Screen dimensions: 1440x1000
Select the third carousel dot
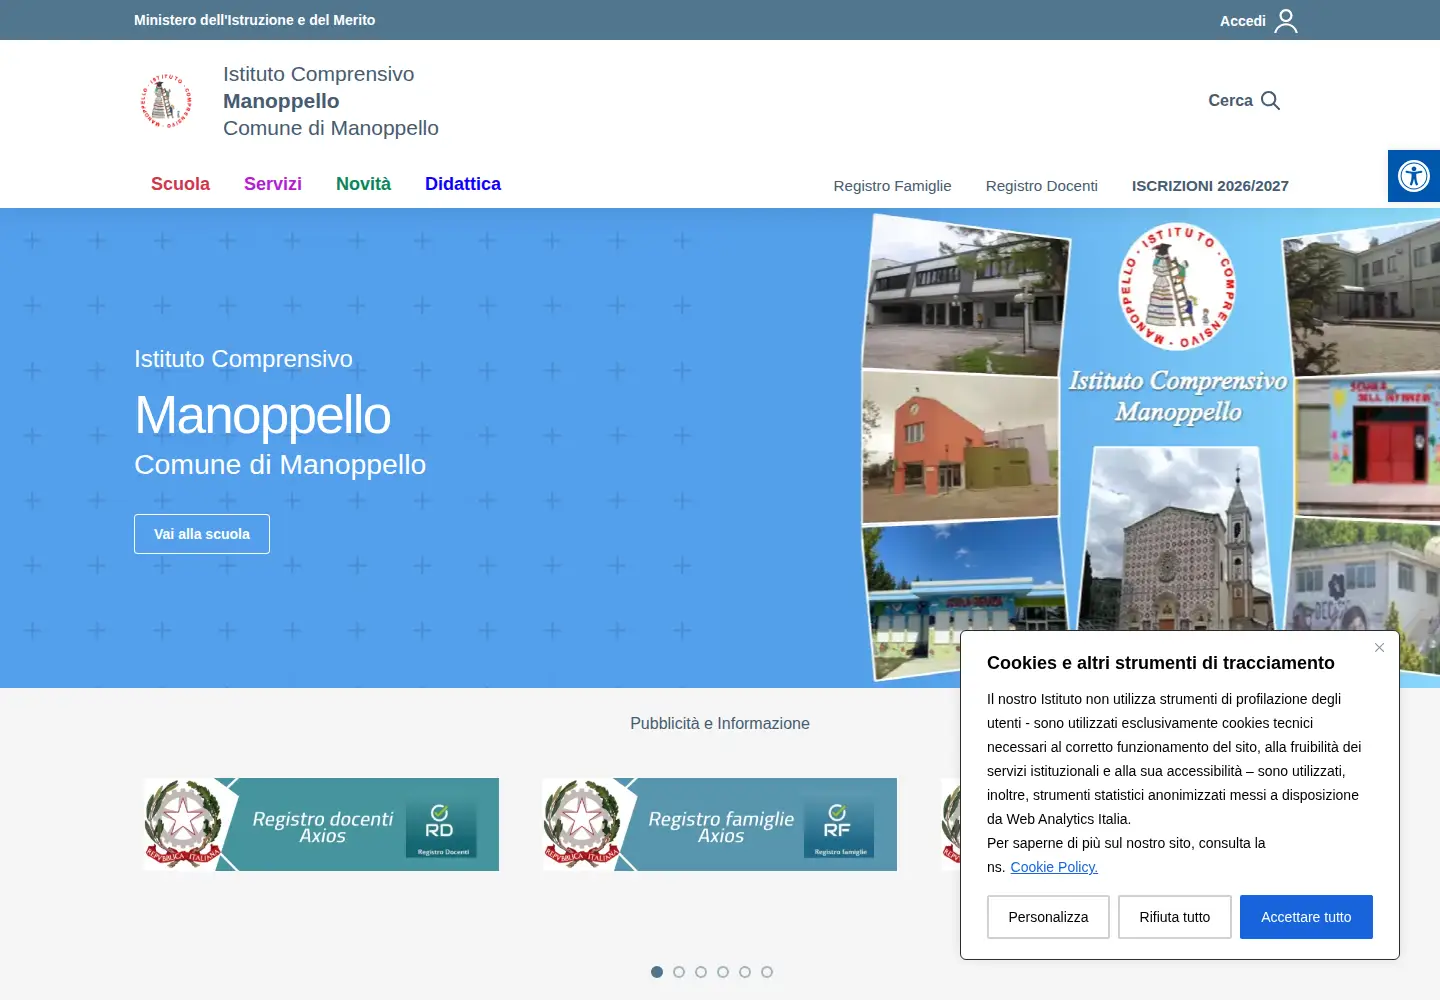pos(701,972)
